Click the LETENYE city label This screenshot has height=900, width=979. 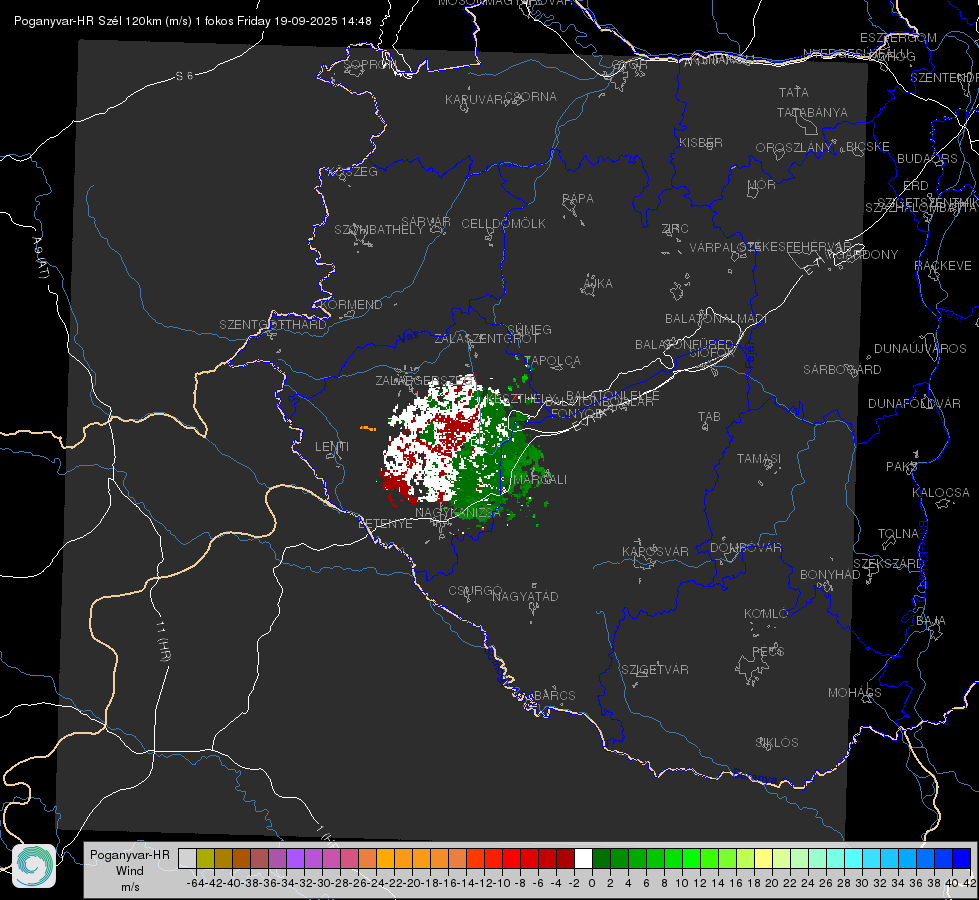(385, 524)
